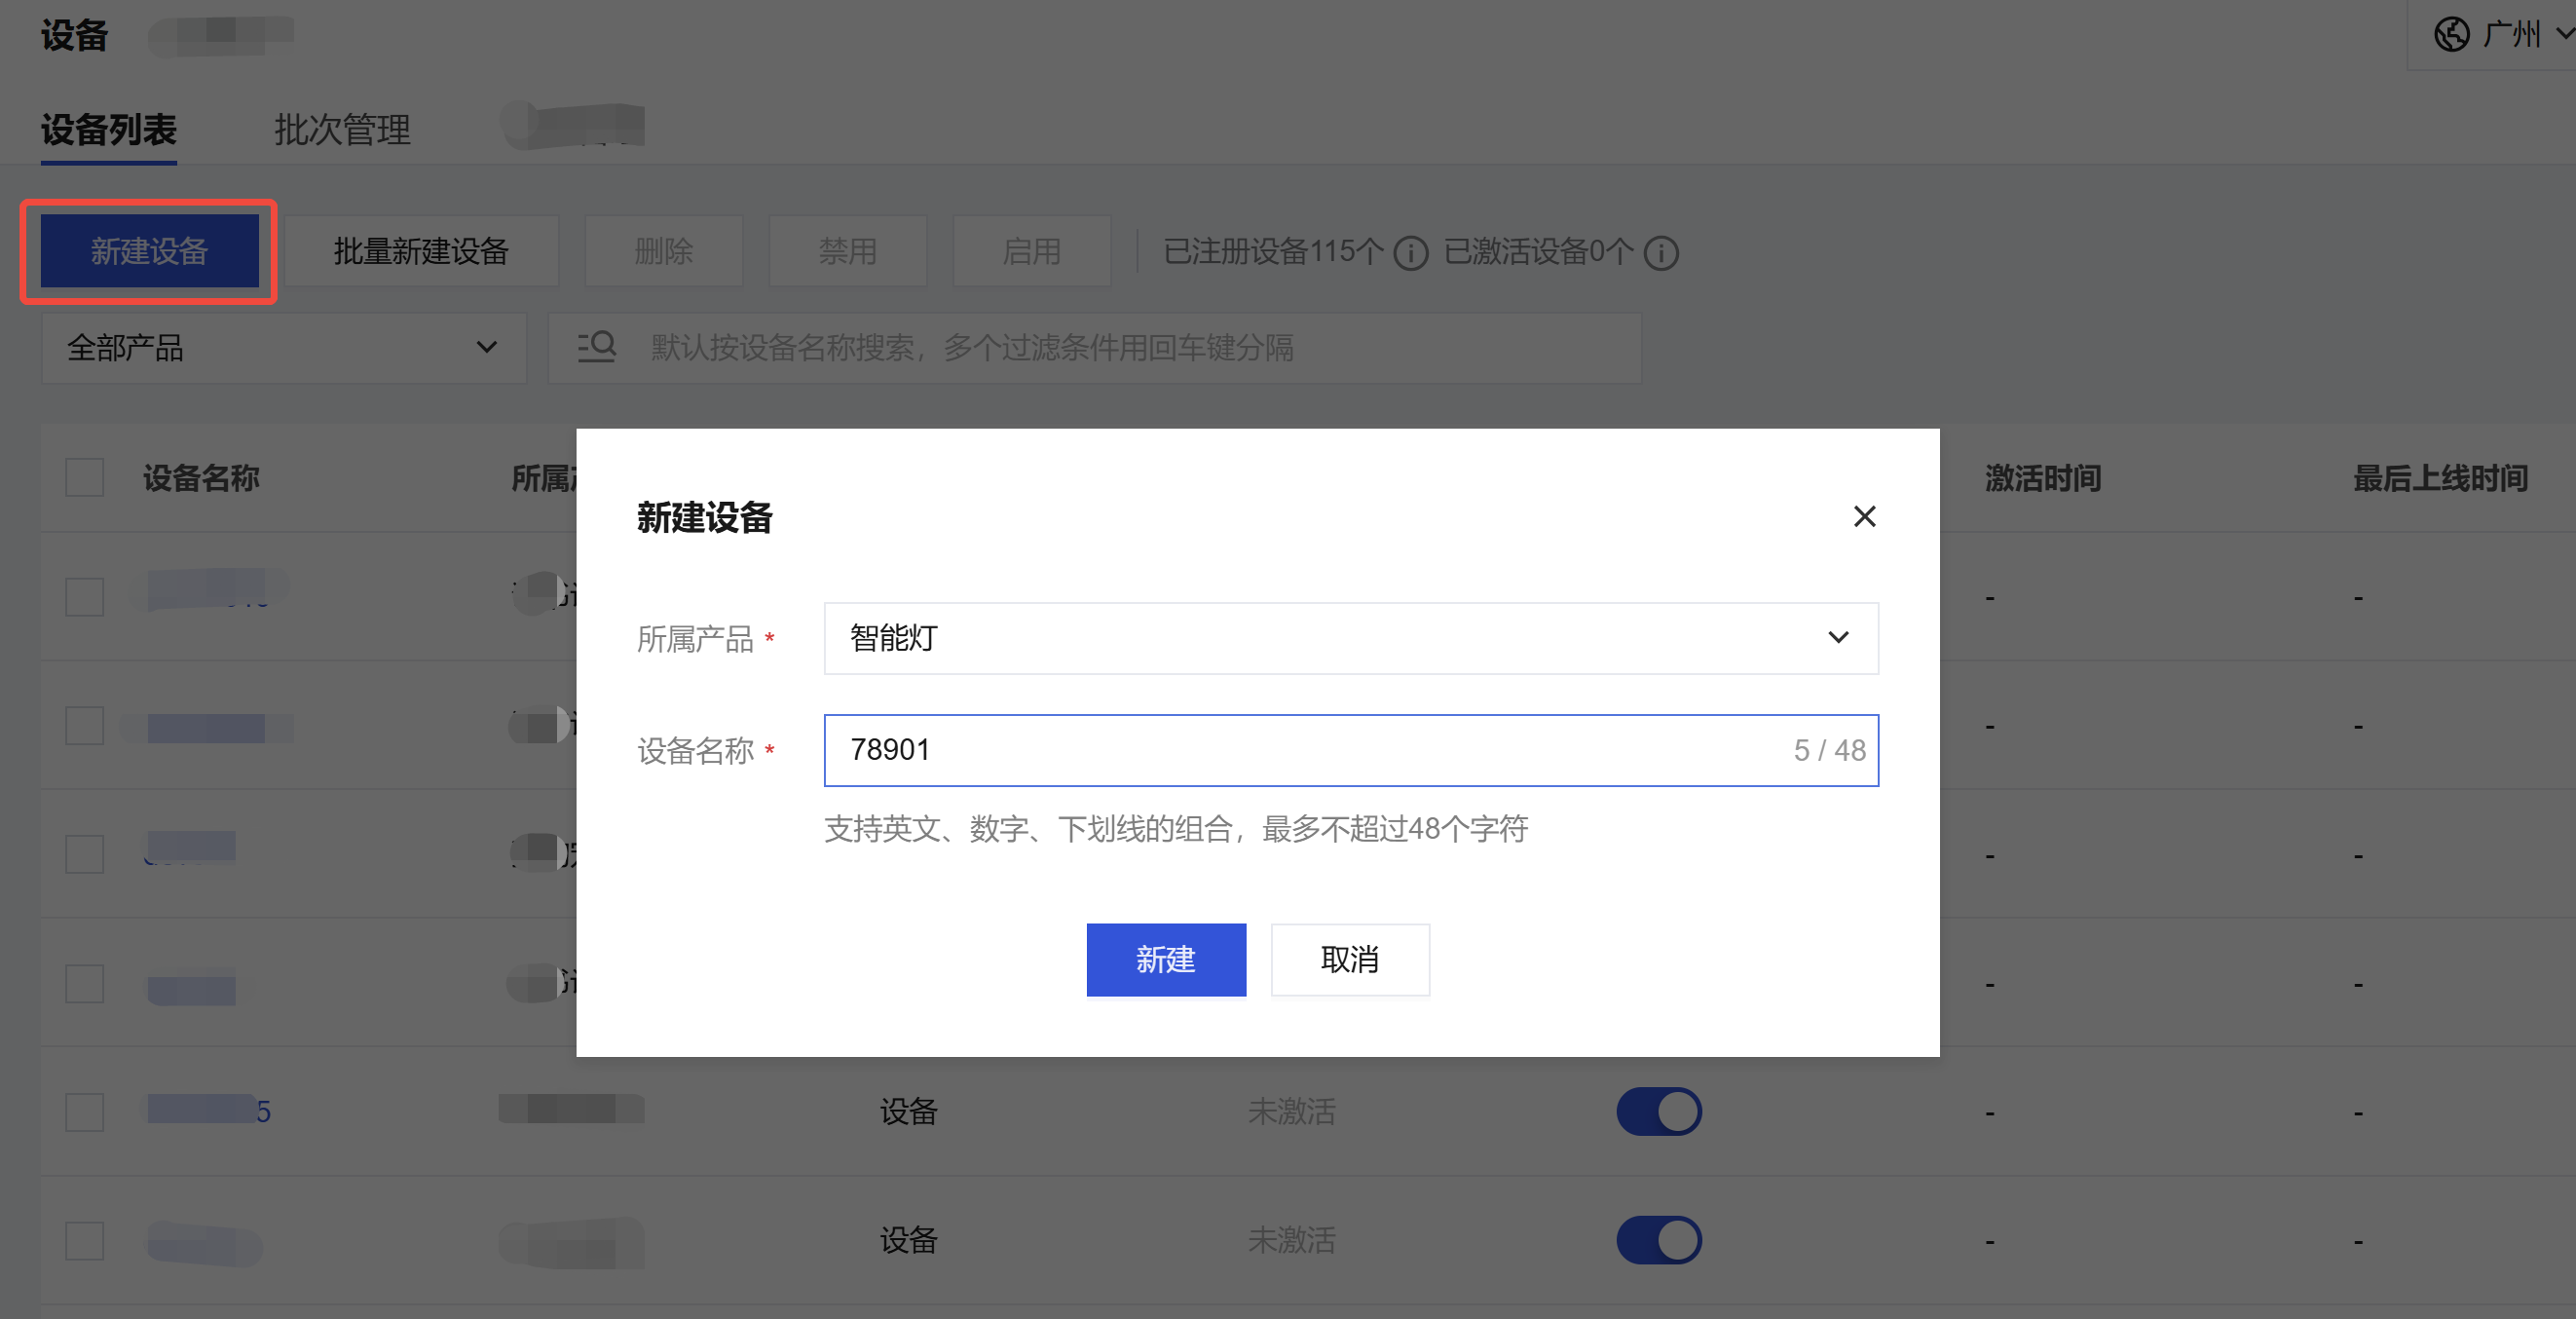Select the 设备列表 tab

[x=109, y=130]
